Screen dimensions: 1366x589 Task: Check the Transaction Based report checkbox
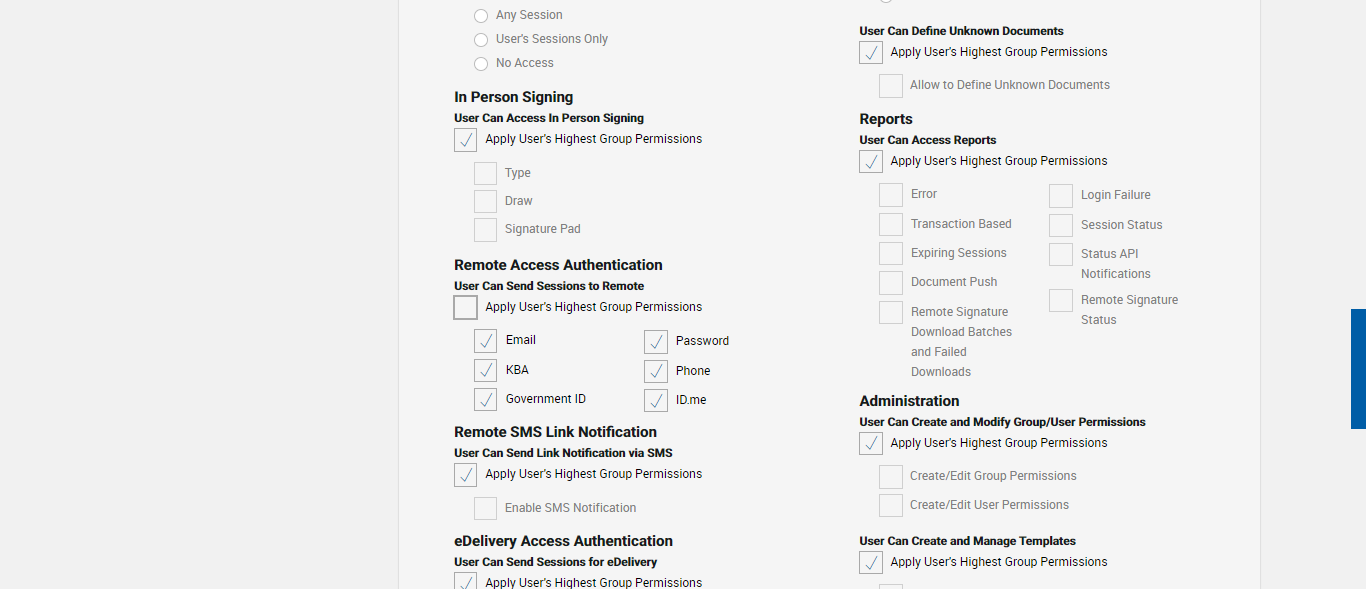(x=891, y=225)
